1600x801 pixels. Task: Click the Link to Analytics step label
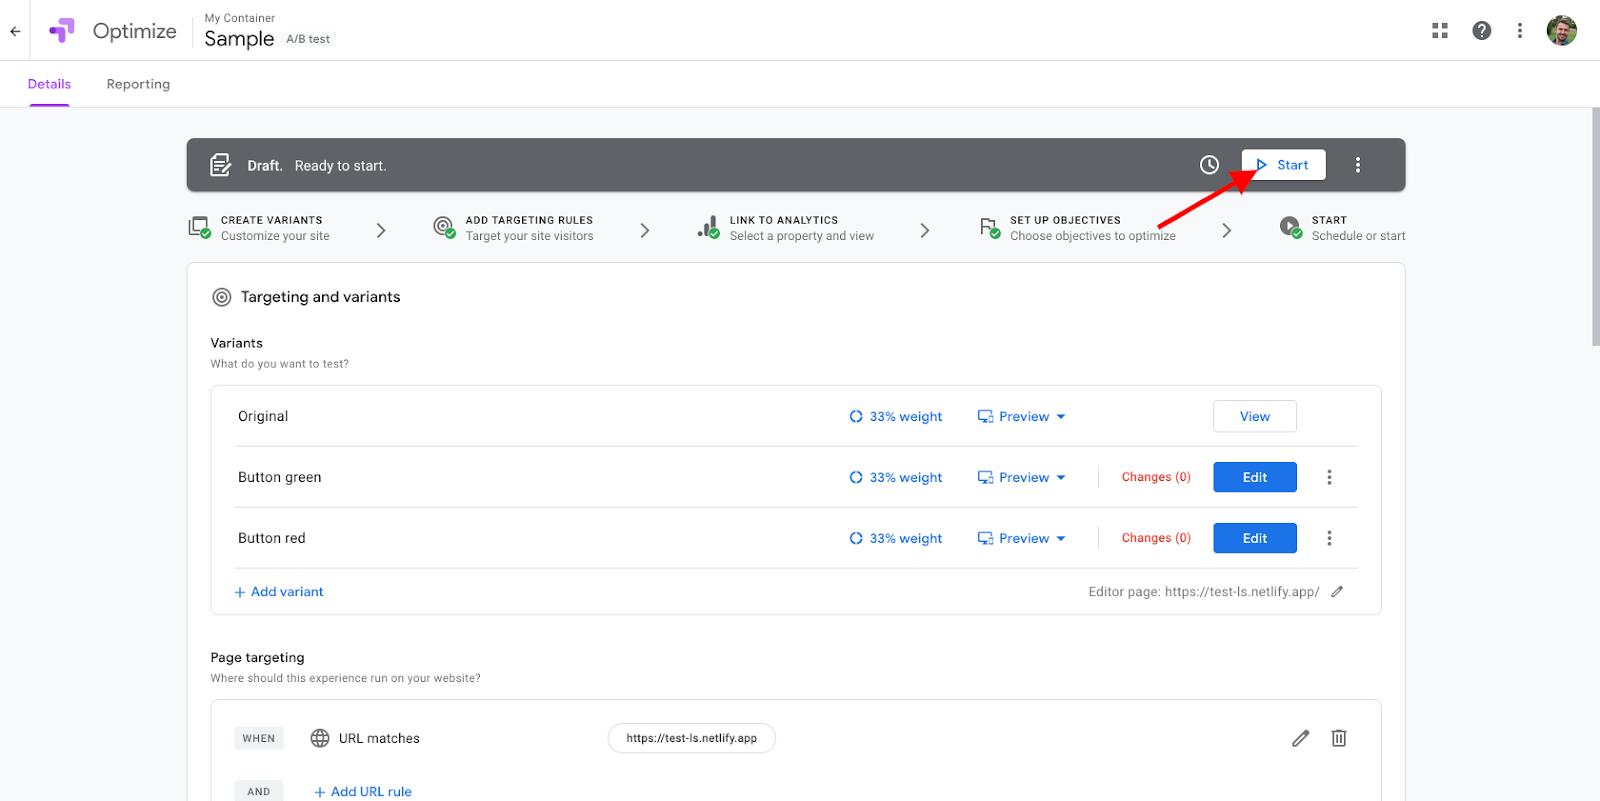point(784,220)
